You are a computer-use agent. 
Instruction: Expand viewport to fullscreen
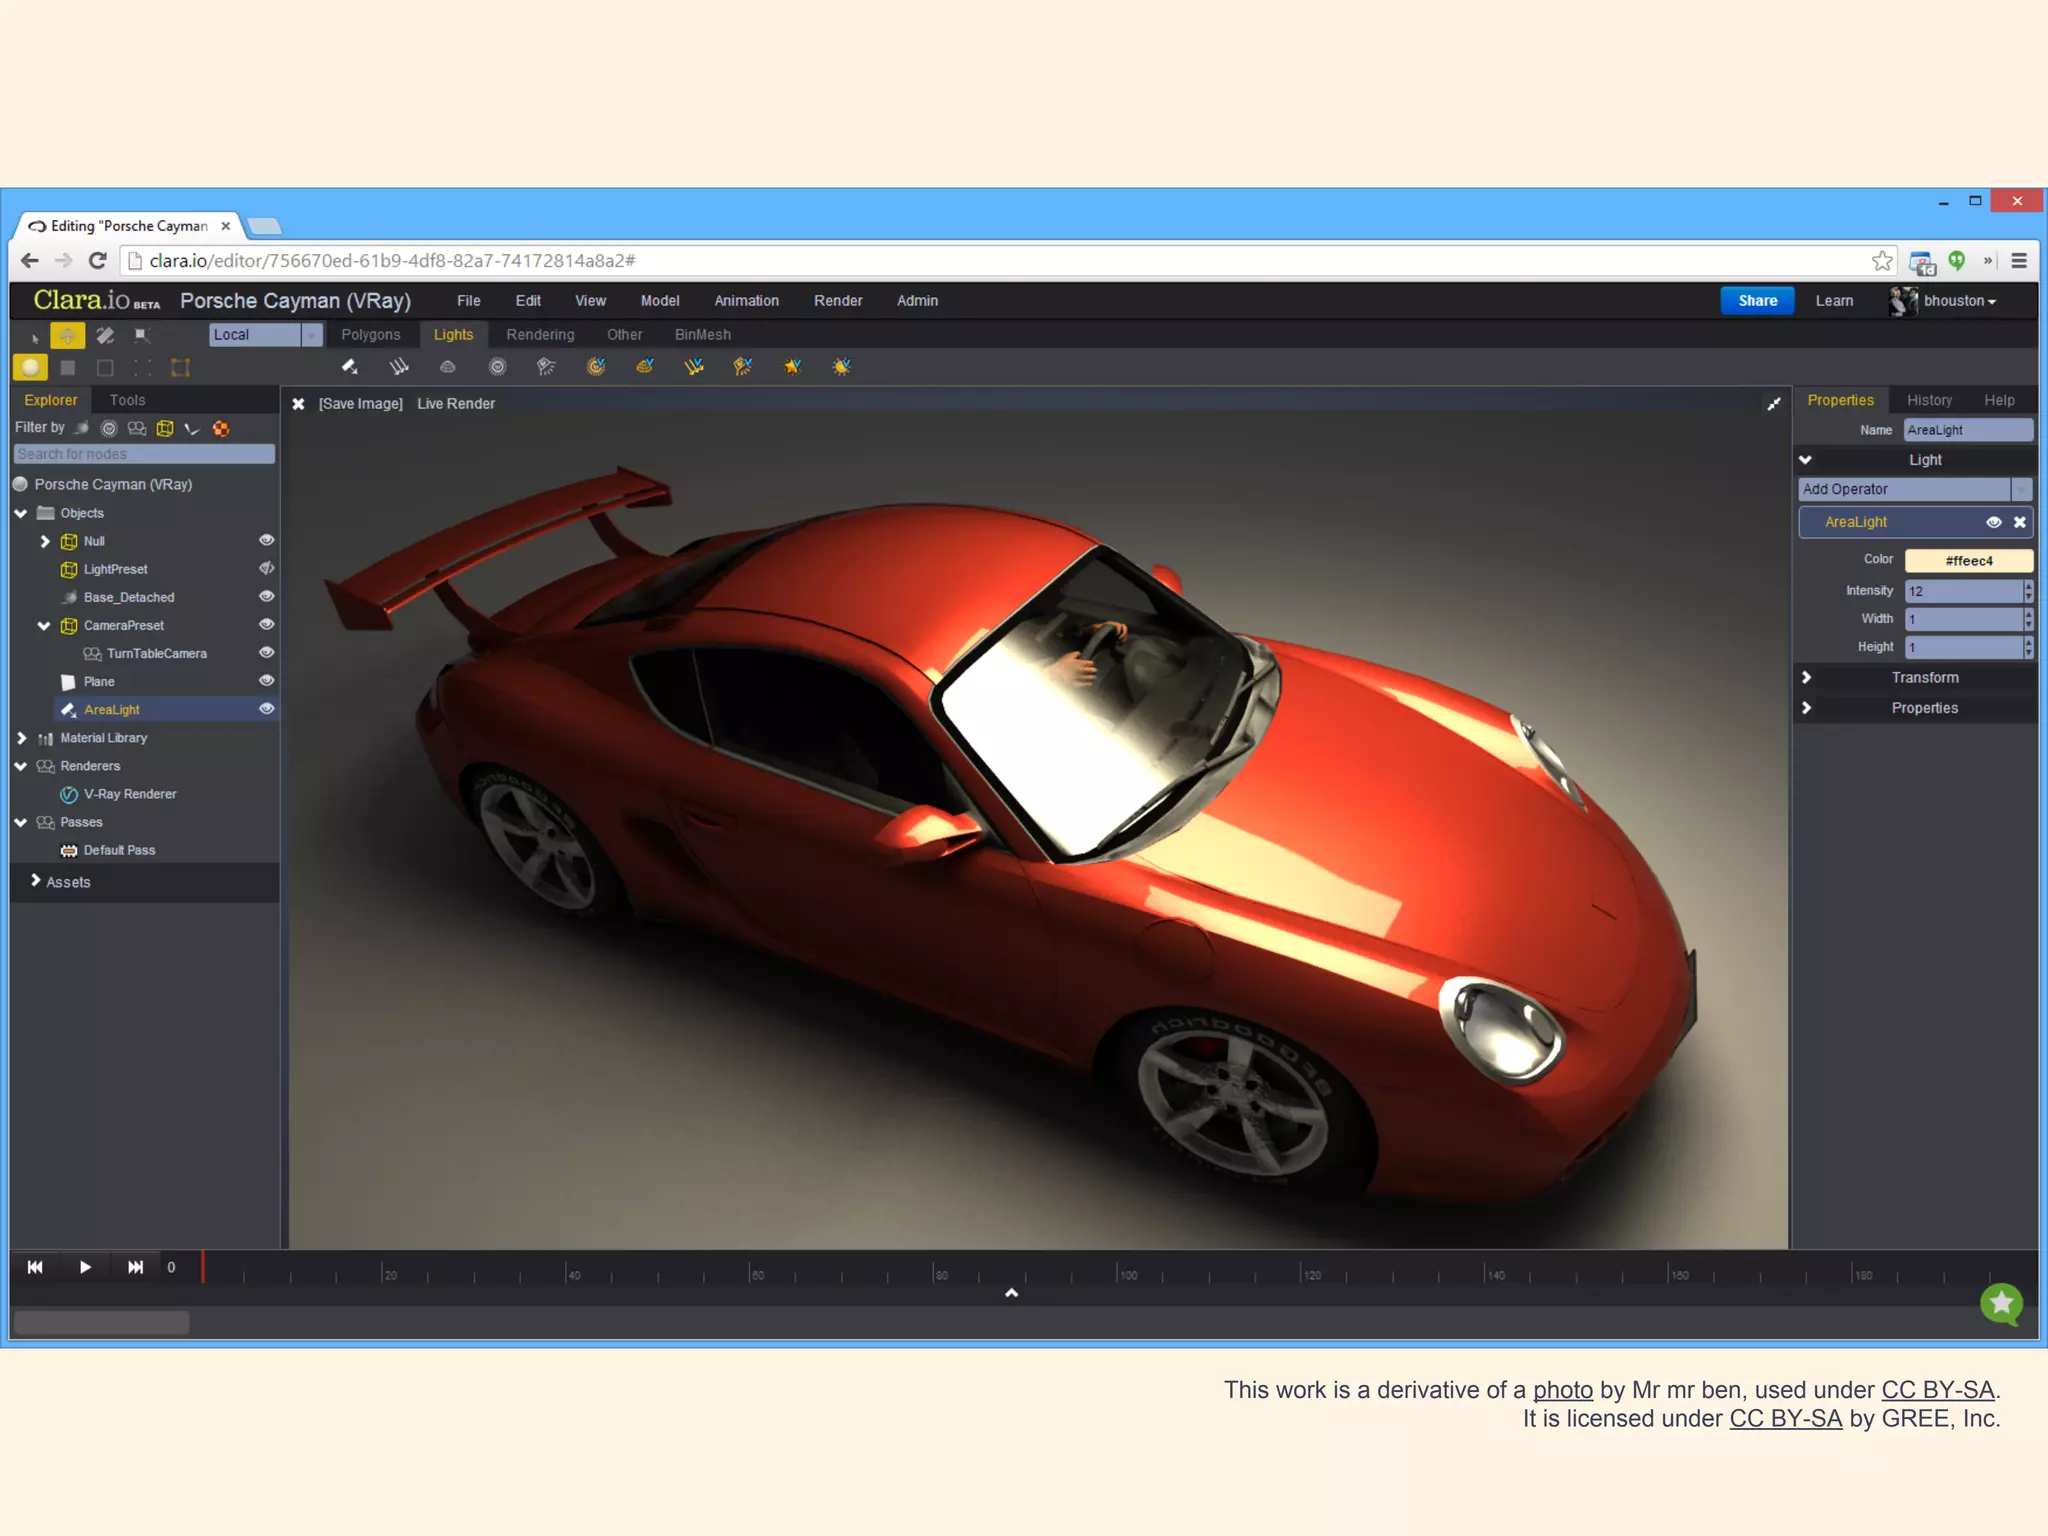[x=1773, y=404]
